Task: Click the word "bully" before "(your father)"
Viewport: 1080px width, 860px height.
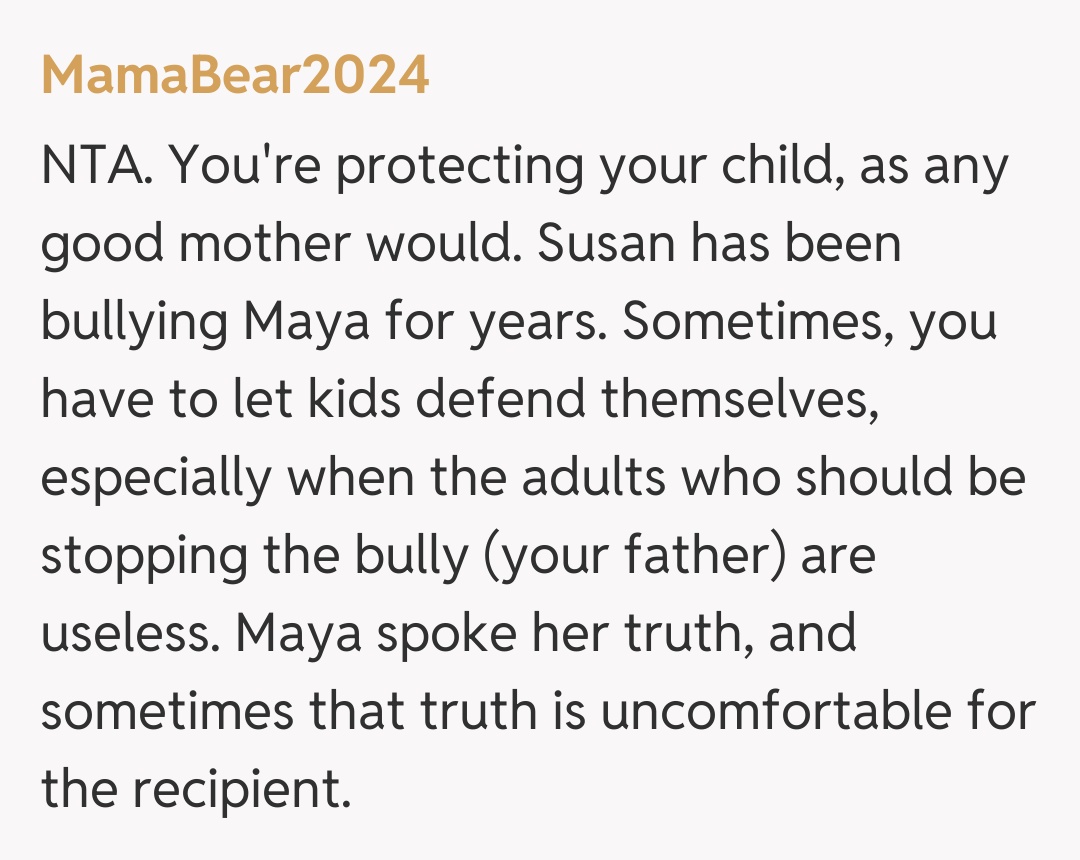Action: [x=415, y=556]
